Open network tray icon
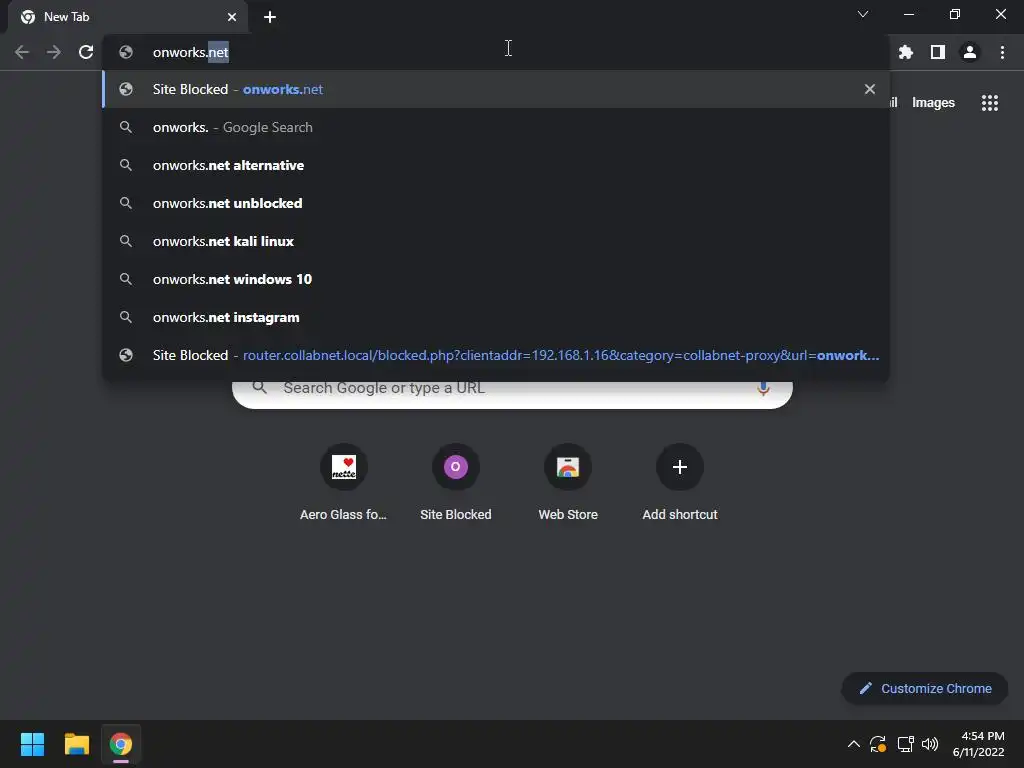Viewport: 1024px width, 768px height. tap(905, 744)
